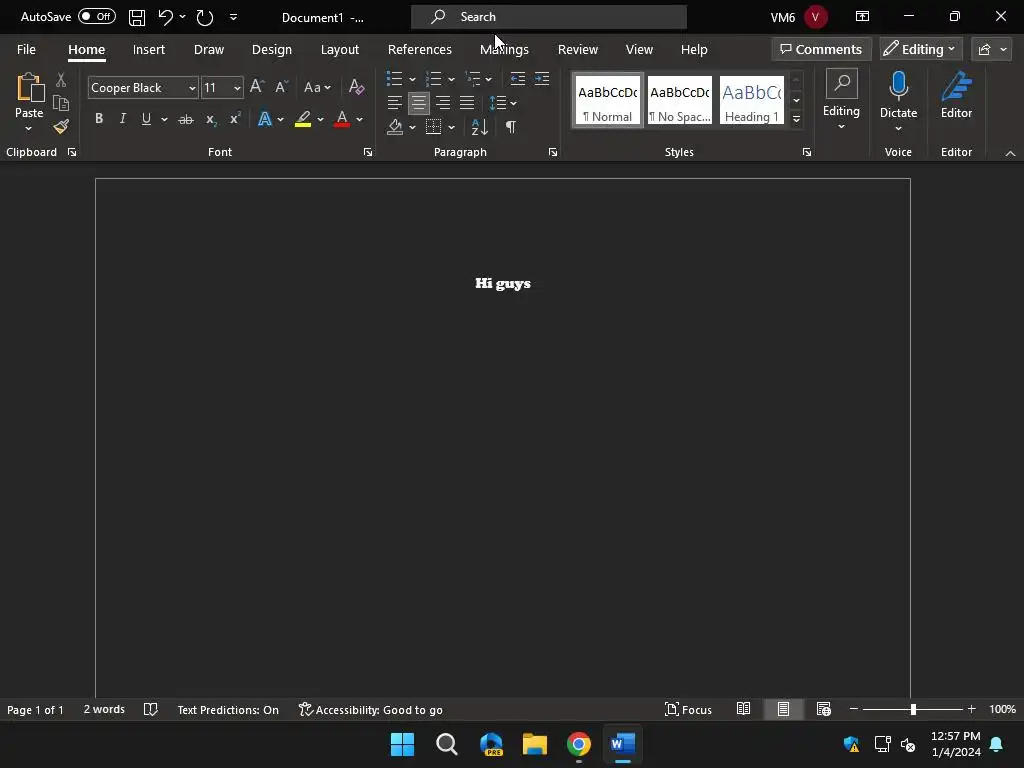The width and height of the screenshot is (1024, 768).
Task: Click the Copy icon in Clipboard group
Action: pos(61,103)
